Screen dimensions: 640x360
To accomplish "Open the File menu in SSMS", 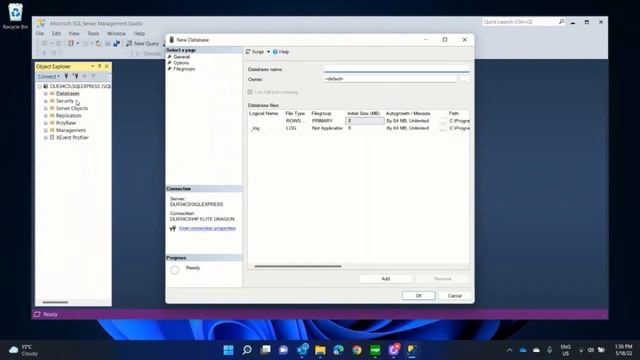I will click(x=40, y=33).
